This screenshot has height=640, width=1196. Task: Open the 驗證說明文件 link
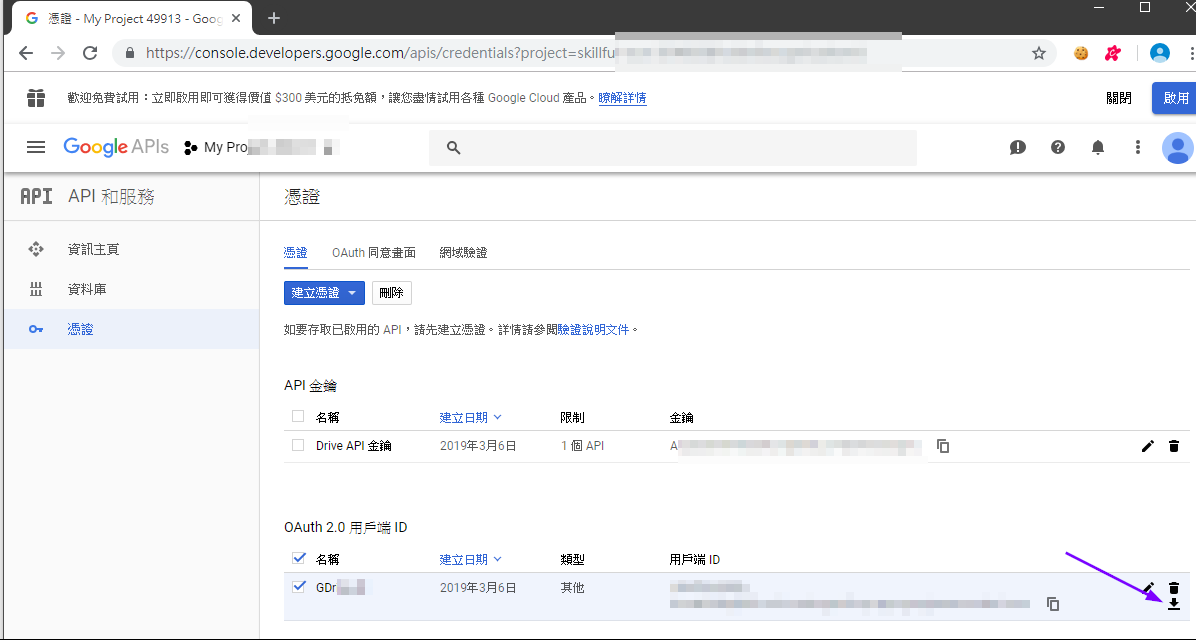(x=593, y=330)
